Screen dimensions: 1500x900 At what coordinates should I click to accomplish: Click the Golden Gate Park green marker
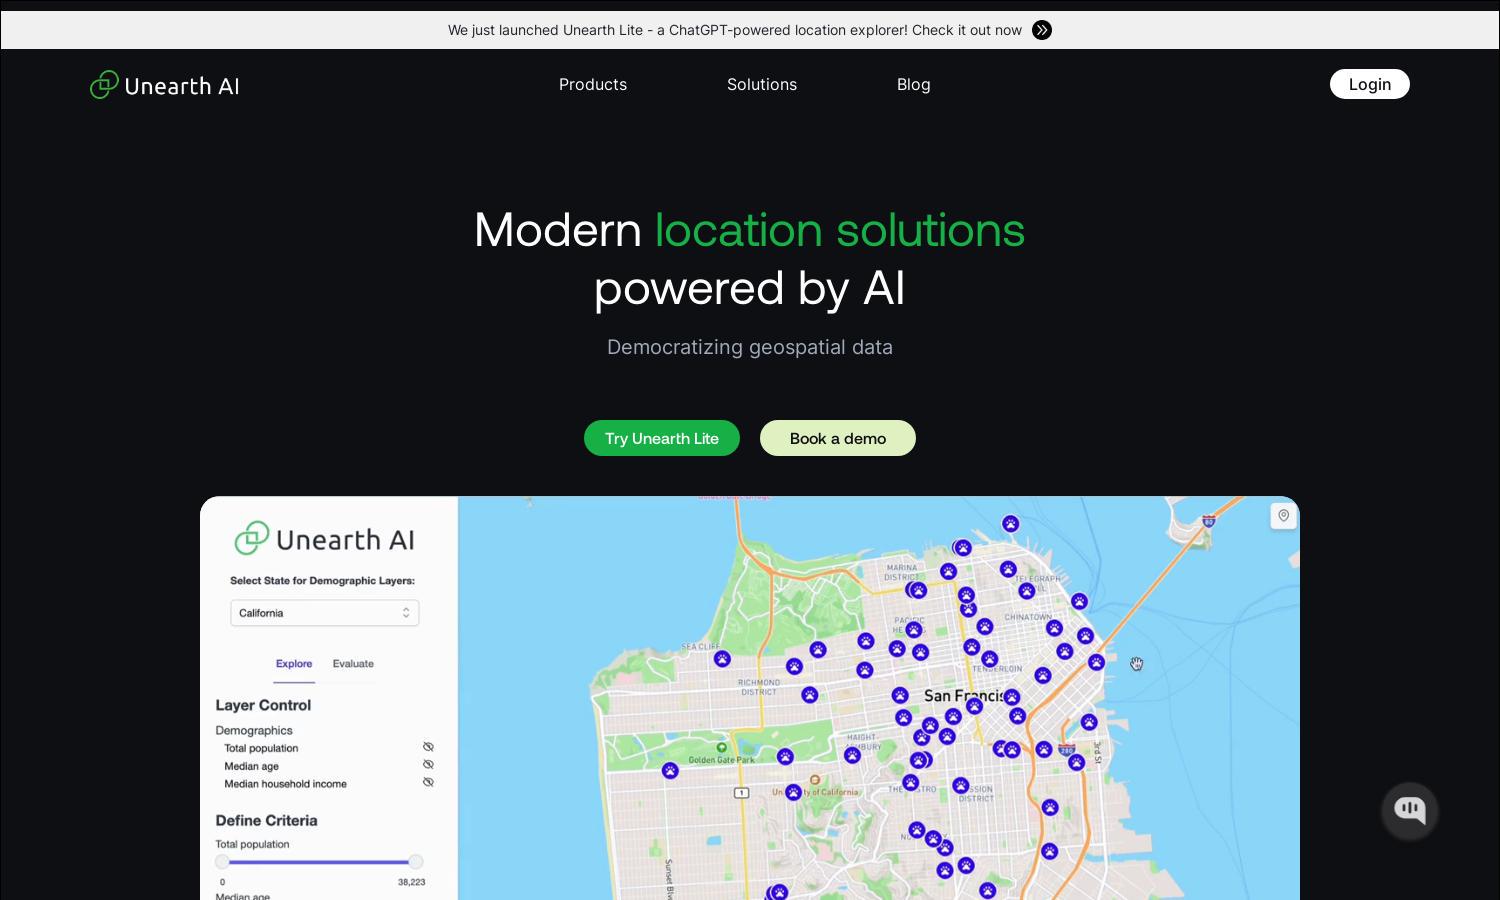point(721,748)
